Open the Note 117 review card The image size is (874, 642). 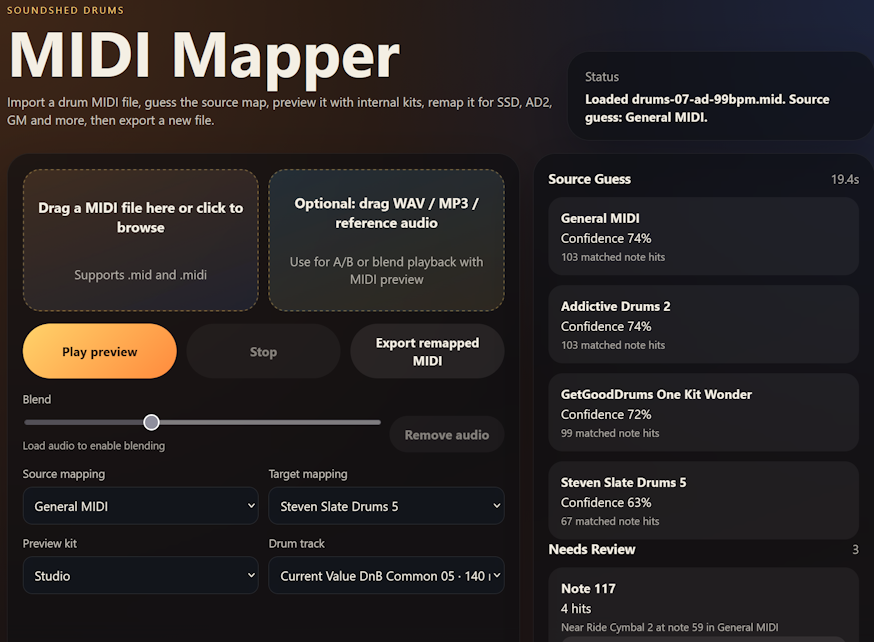coord(703,605)
